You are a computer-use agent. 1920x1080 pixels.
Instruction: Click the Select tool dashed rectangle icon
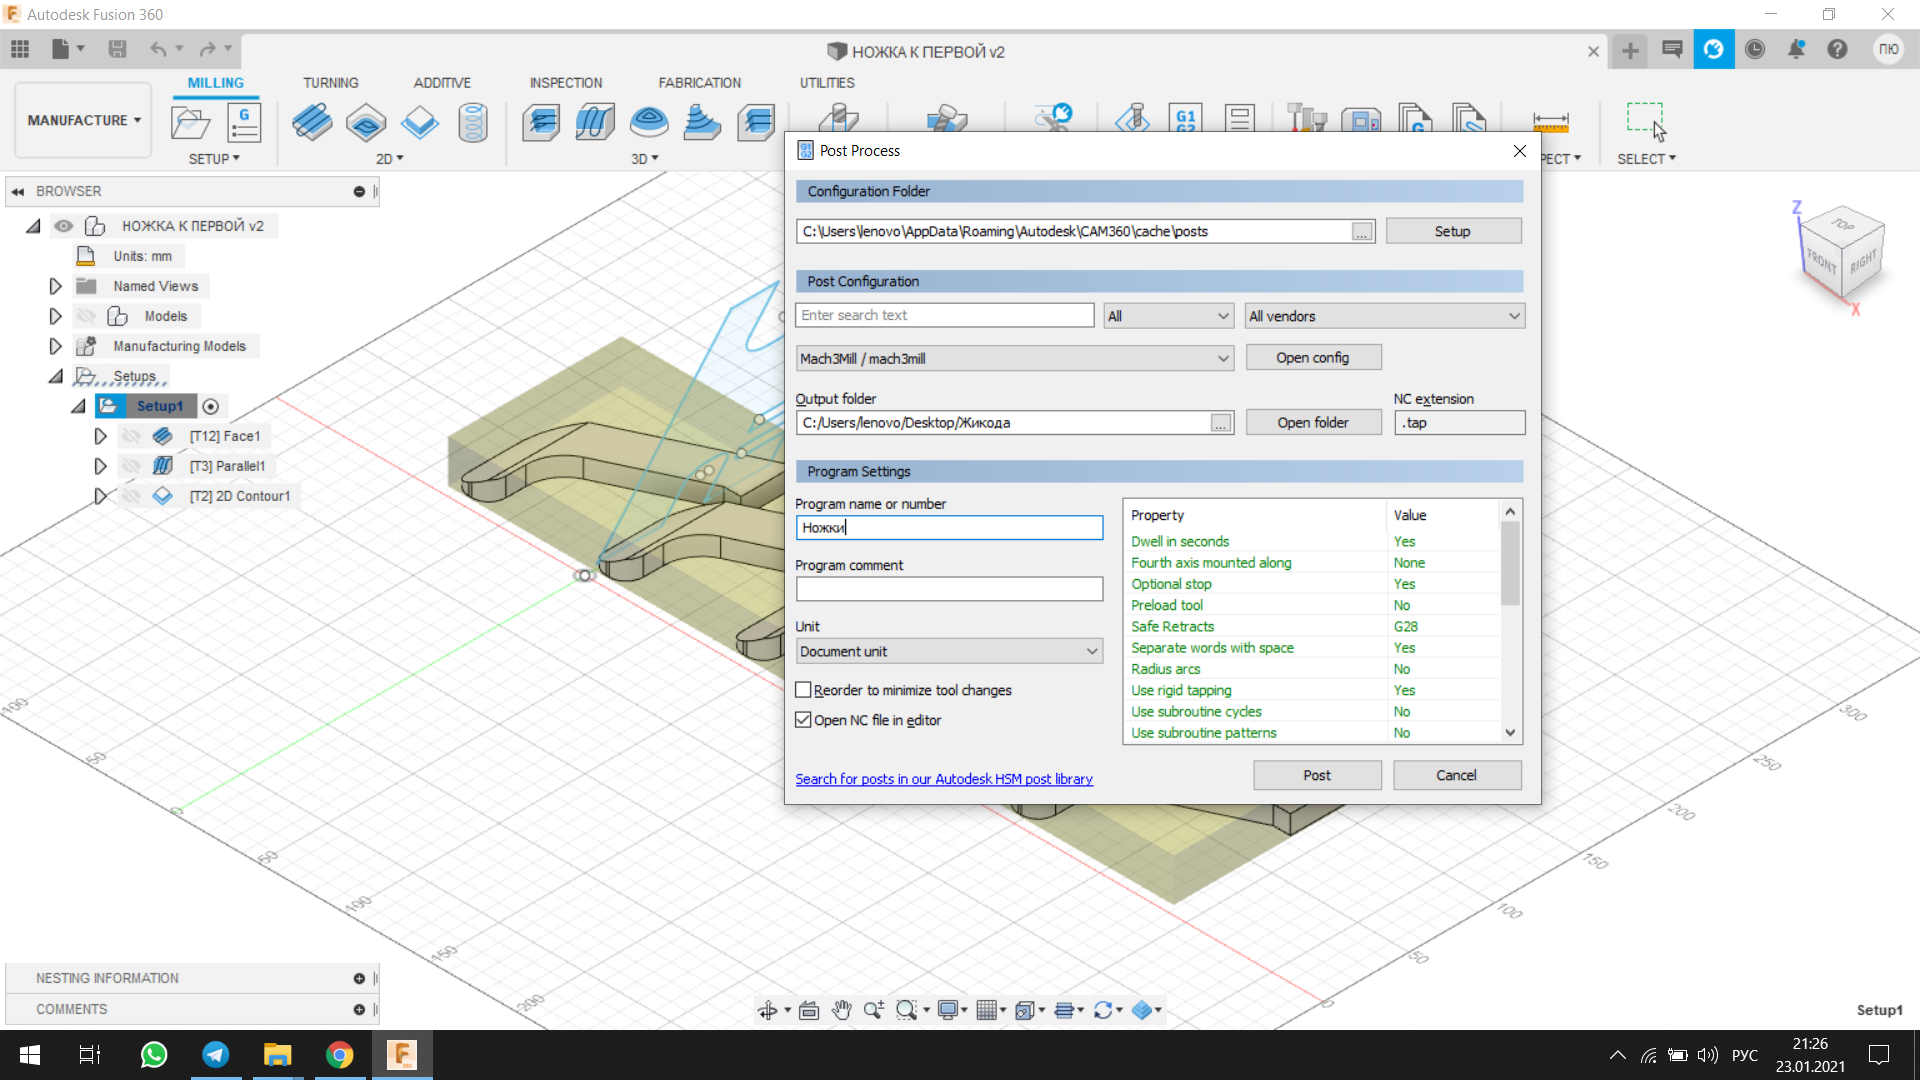point(1645,121)
